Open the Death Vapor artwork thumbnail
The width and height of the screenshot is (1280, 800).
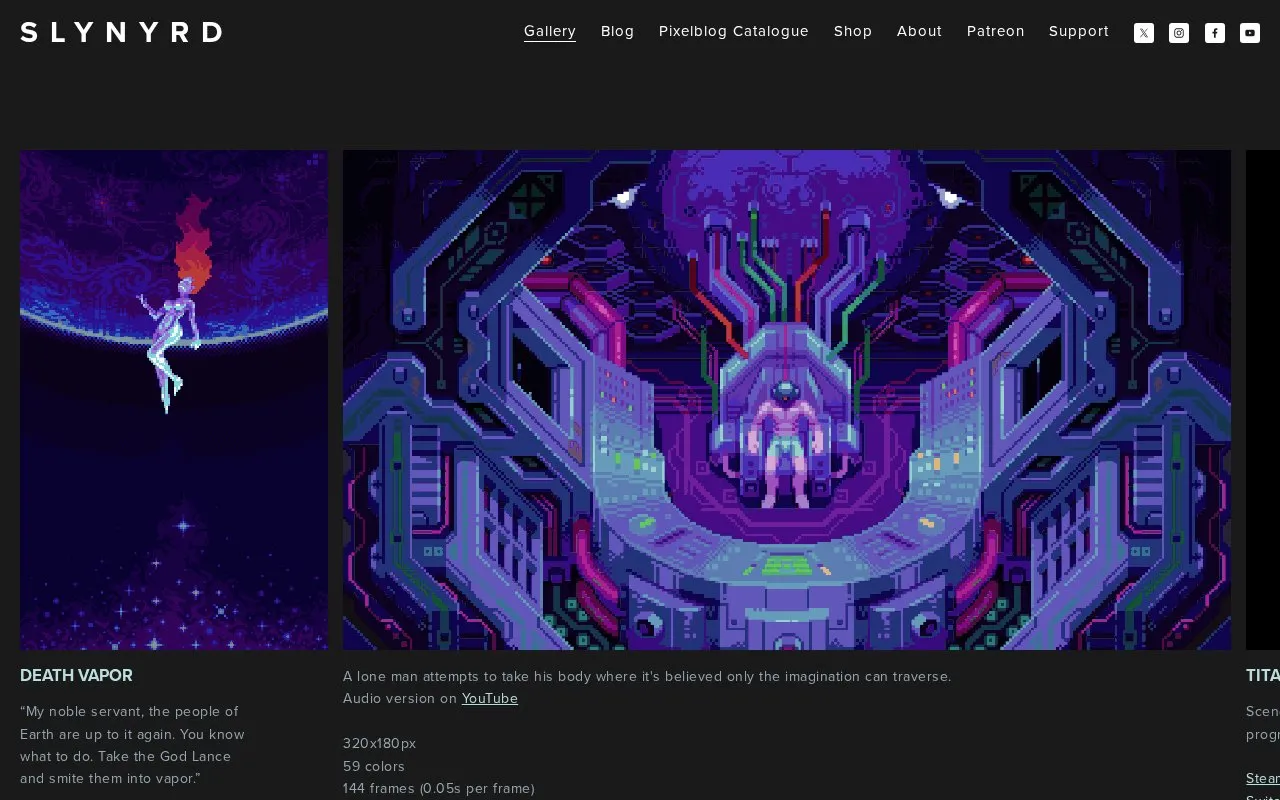coord(174,400)
